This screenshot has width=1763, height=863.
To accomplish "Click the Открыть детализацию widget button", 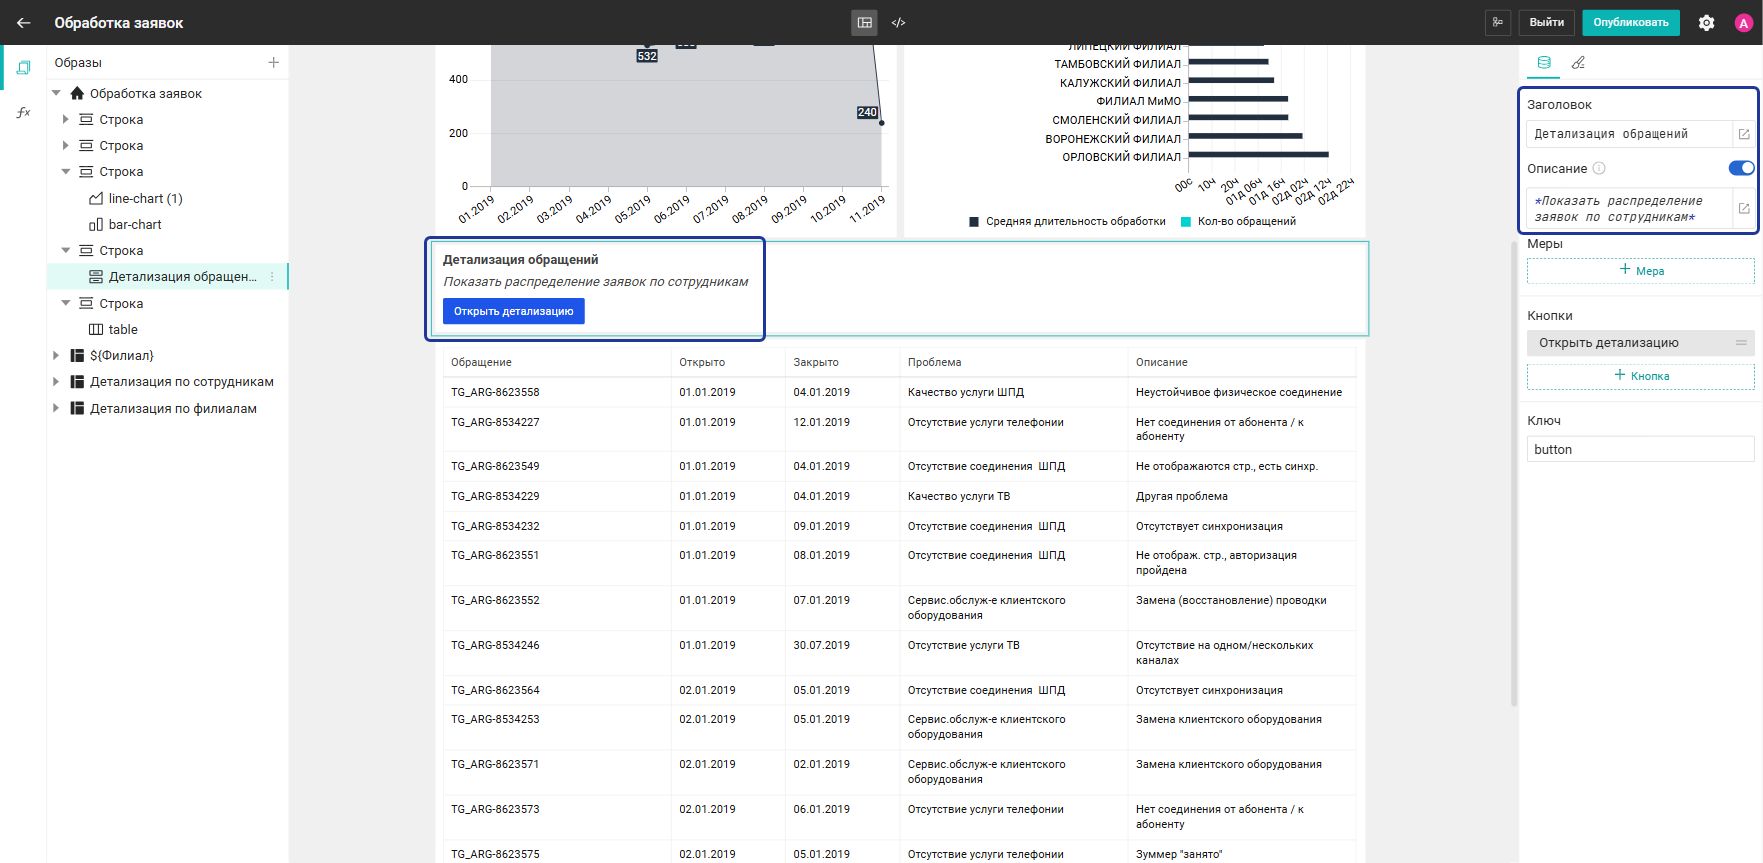I will click(513, 311).
